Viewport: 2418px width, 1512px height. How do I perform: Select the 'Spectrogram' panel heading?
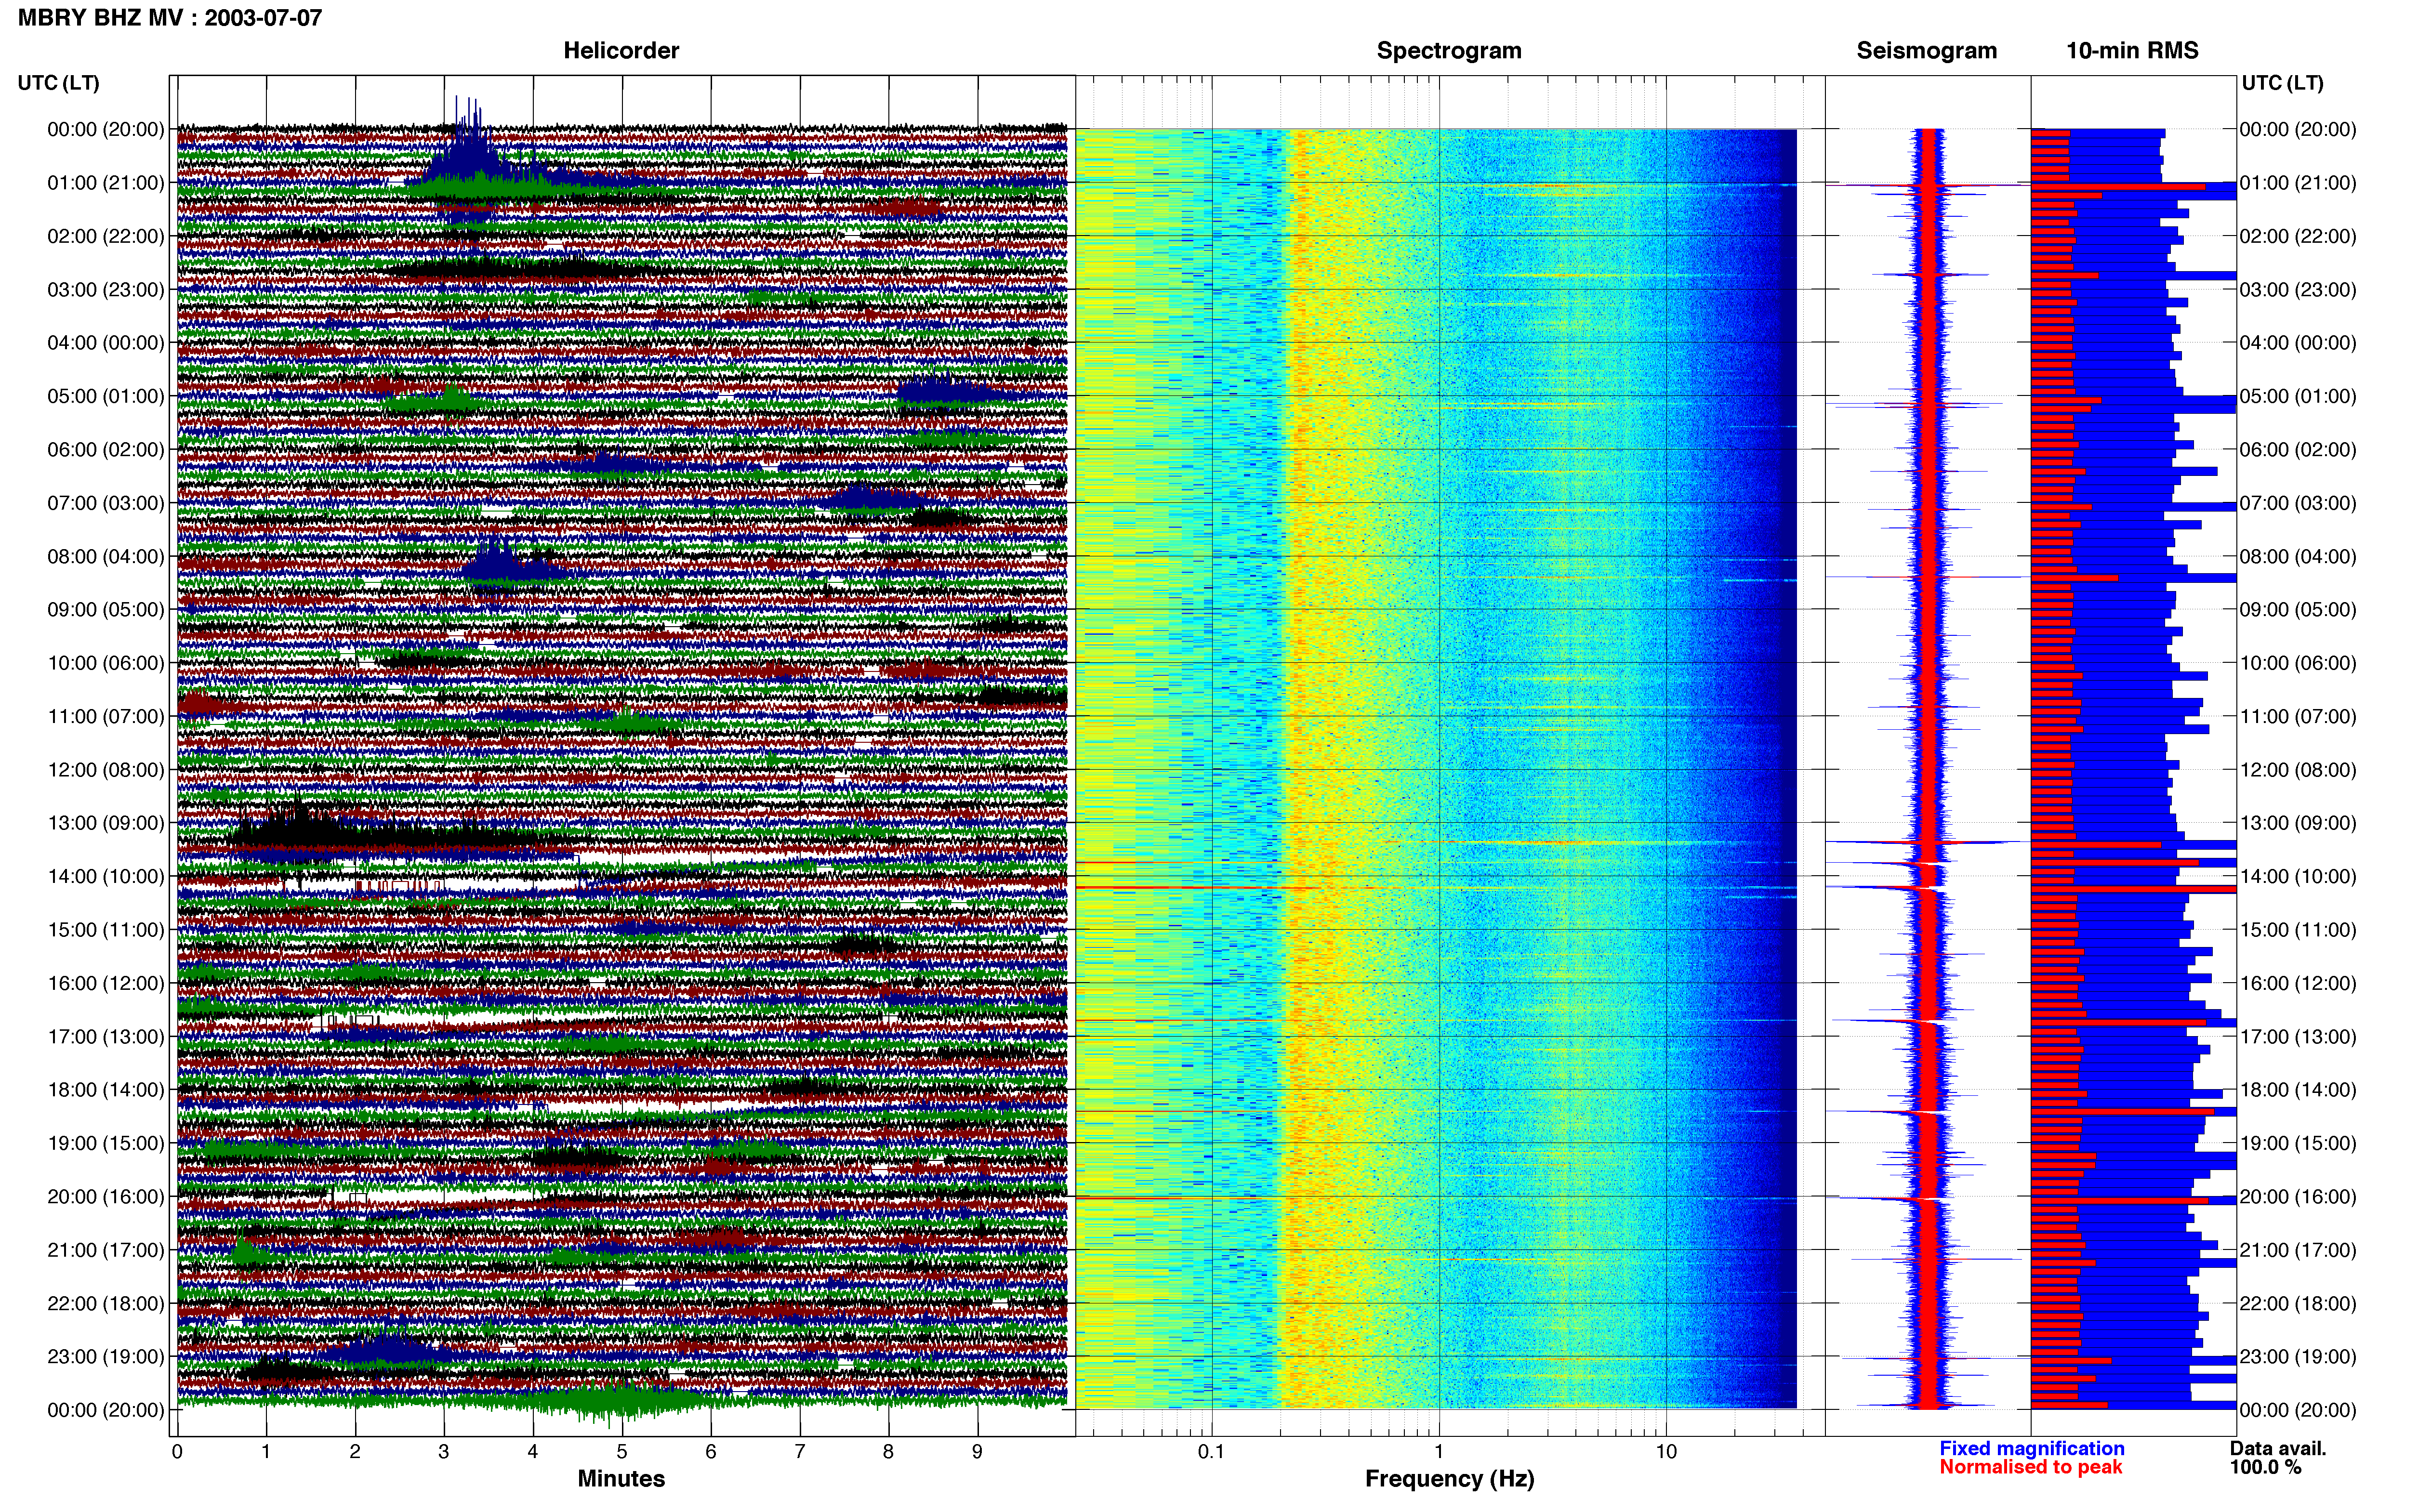point(1449,51)
